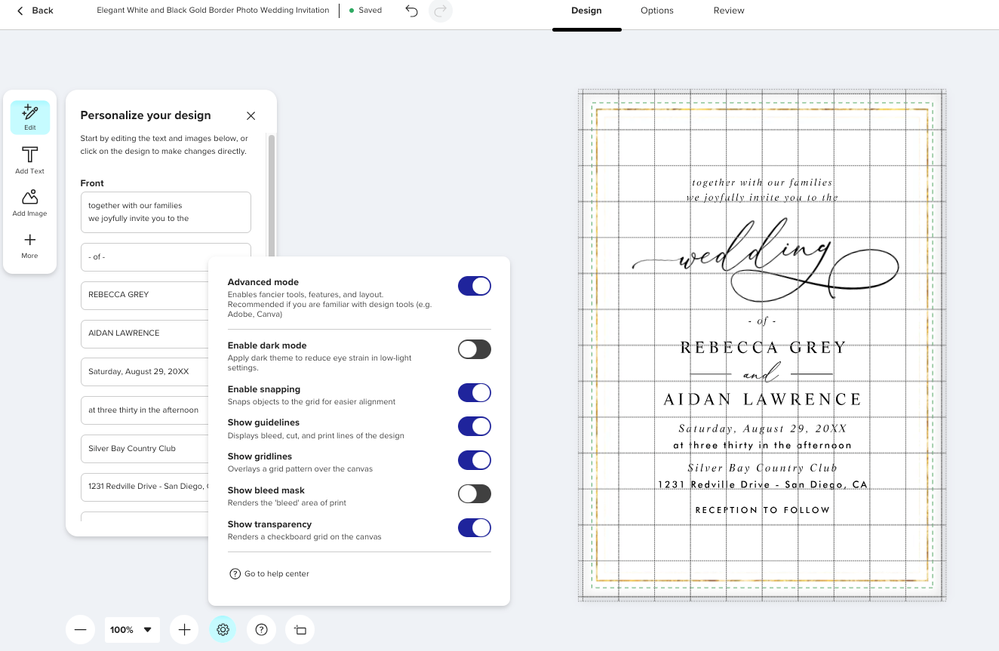The height and width of the screenshot is (651, 999).
Task: Open the settings gear menu
Action: [223, 630]
